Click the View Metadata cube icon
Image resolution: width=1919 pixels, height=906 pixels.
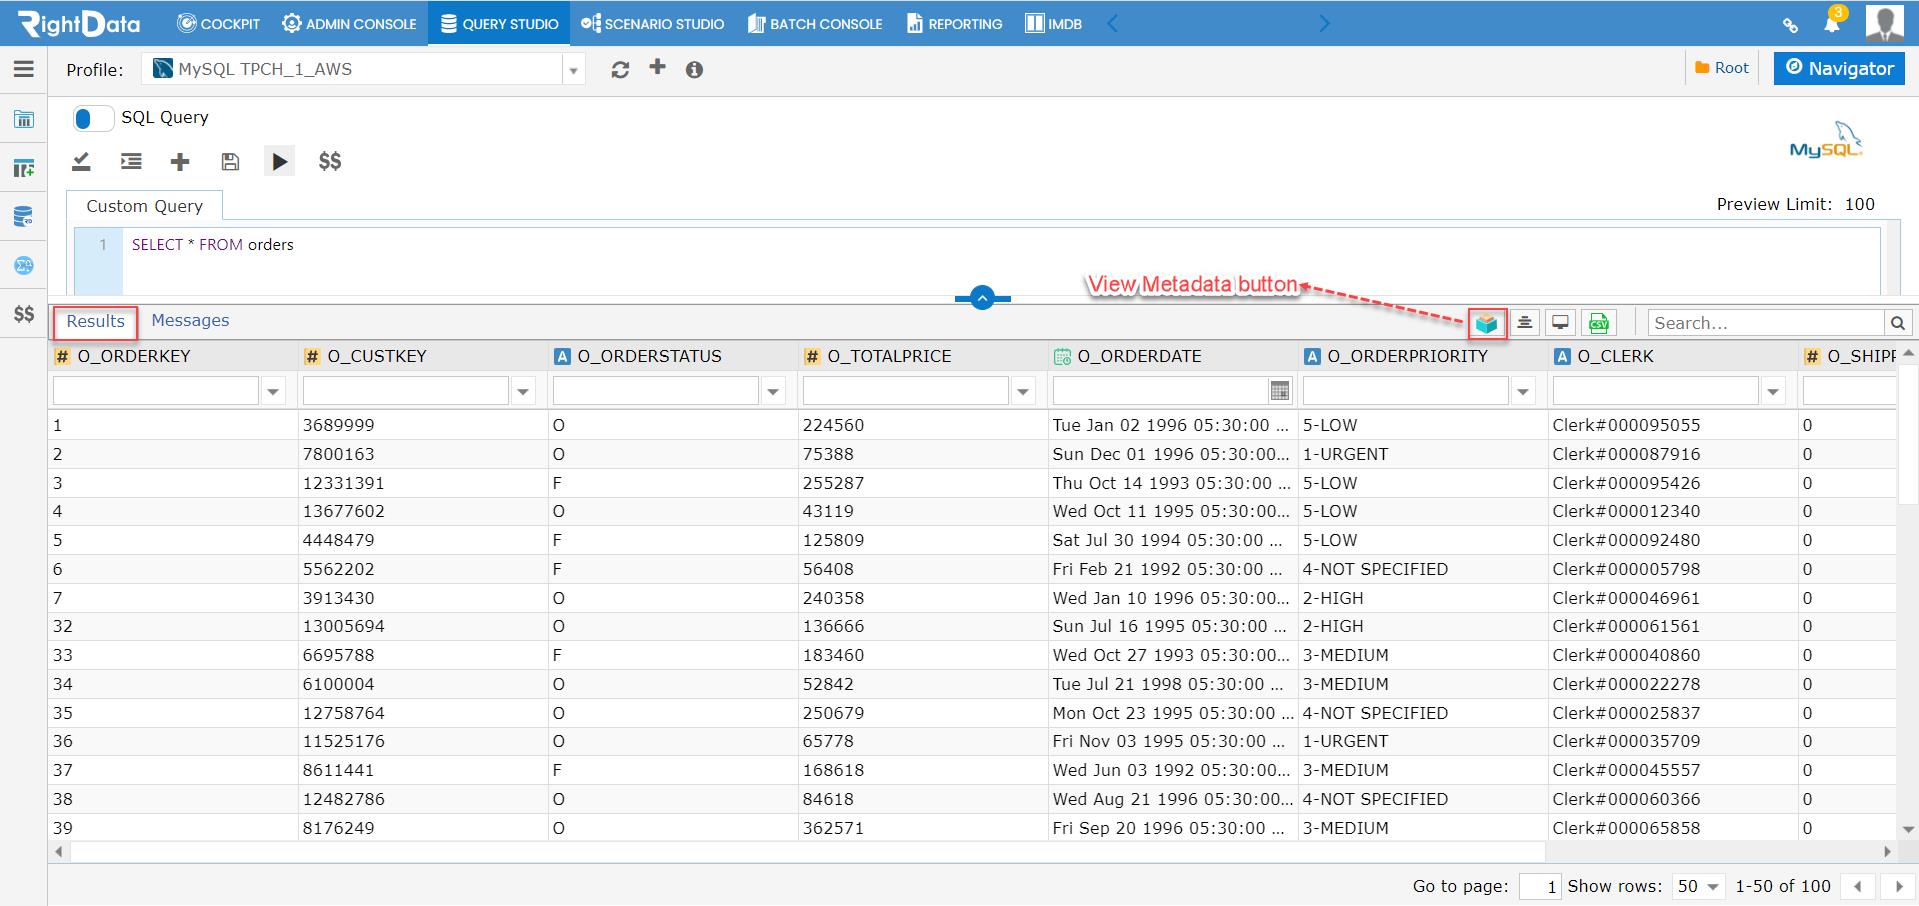point(1486,323)
